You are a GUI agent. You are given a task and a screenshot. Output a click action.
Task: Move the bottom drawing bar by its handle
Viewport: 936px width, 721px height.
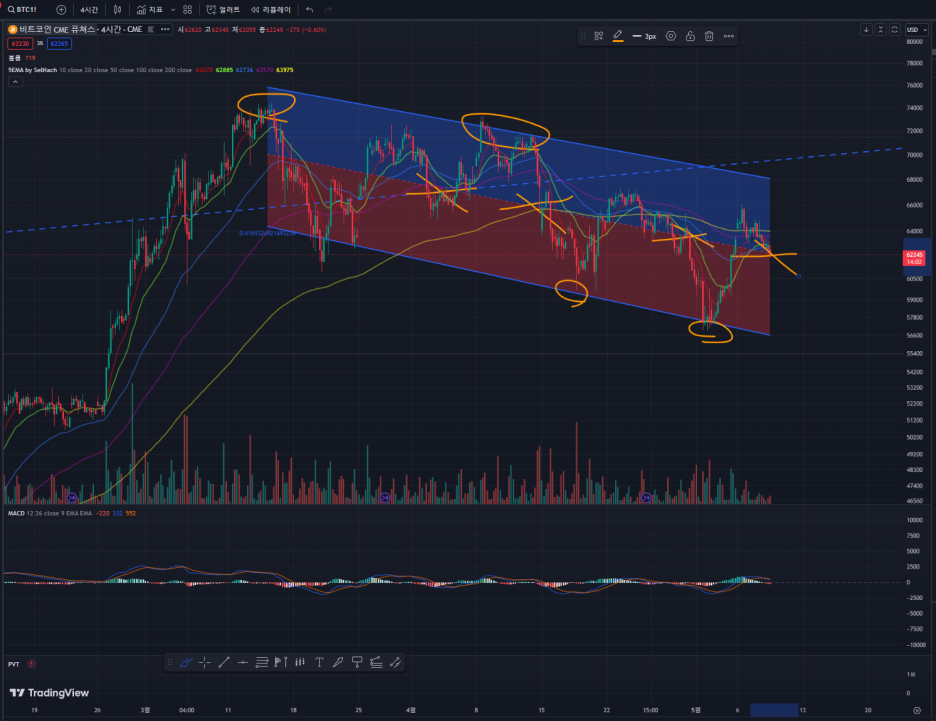170,662
